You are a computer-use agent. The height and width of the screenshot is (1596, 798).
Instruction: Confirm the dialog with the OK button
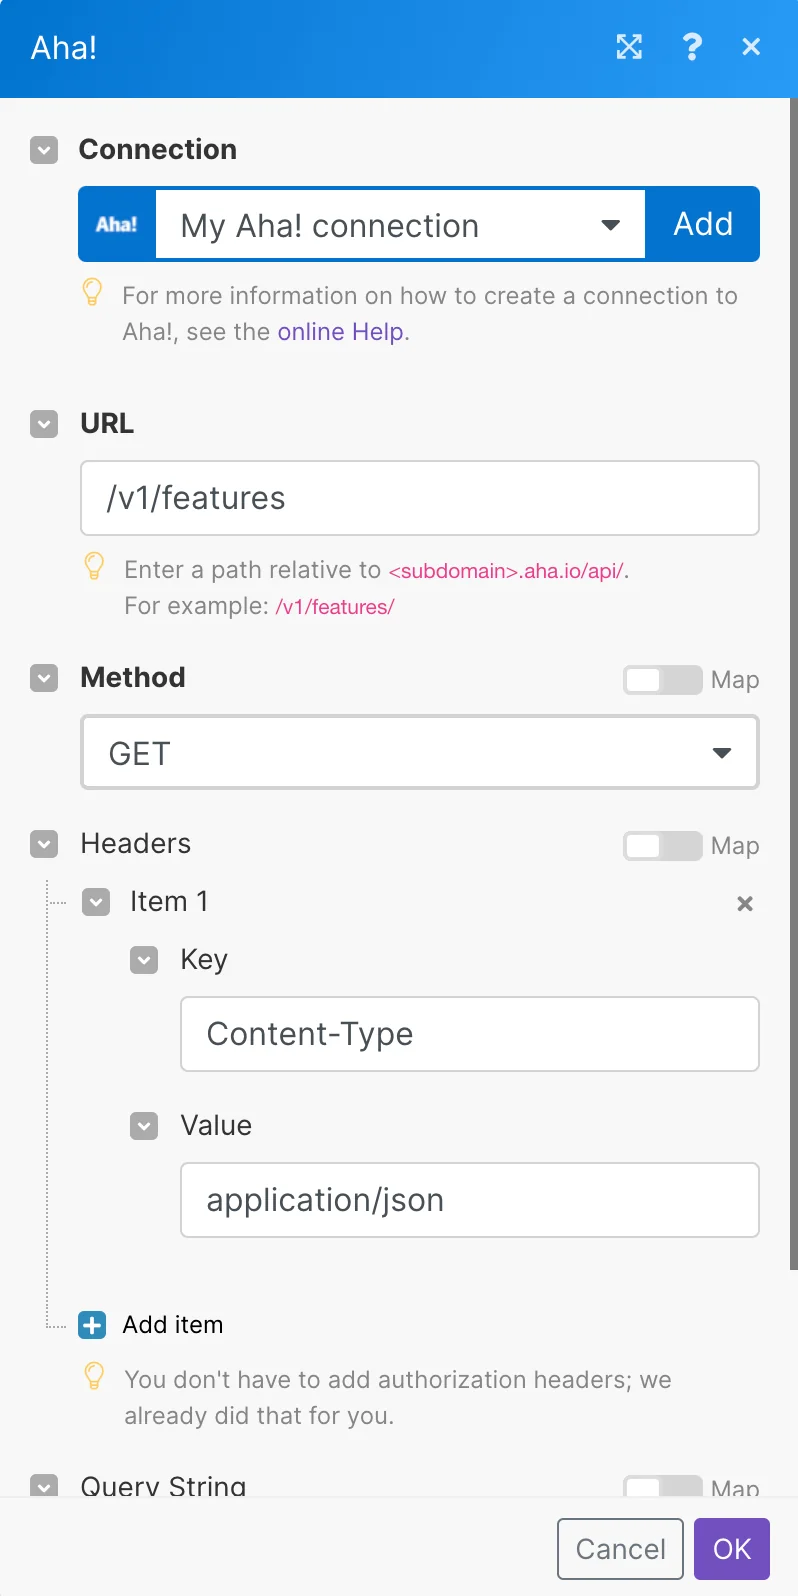(732, 1549)
